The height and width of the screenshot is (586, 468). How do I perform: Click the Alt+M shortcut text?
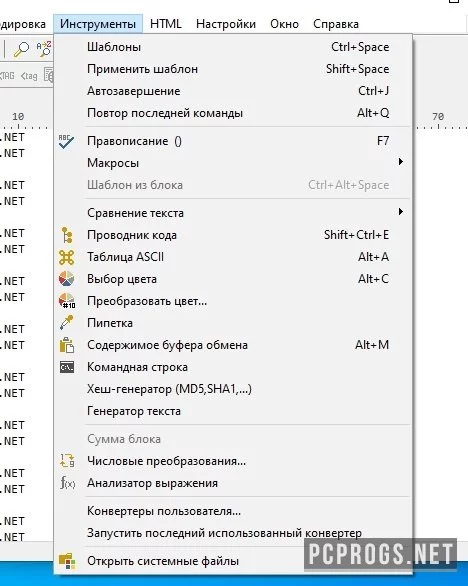(x=372, y=345)
